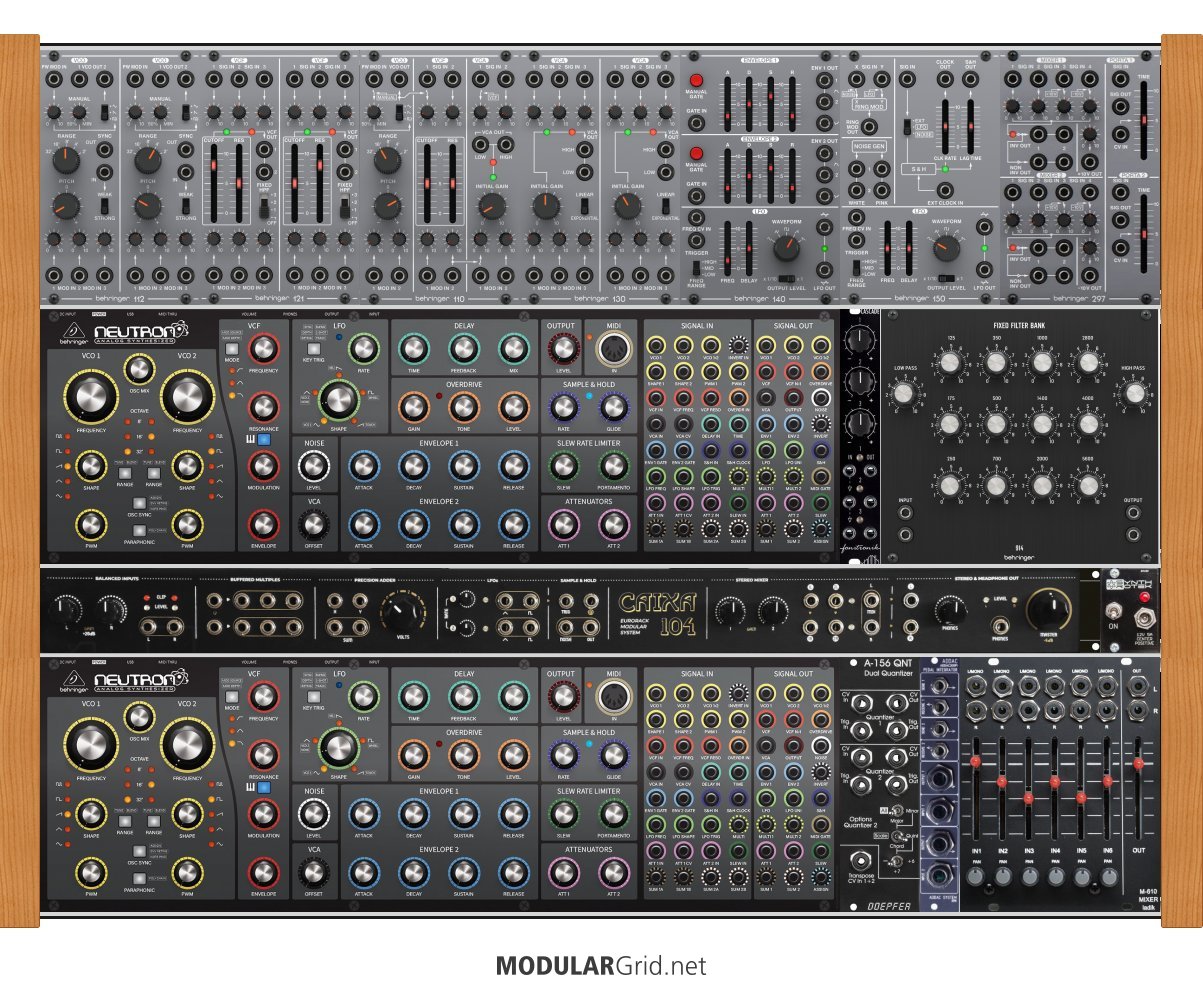Click the Noise Gen Pink output 1 jack
Image resolution: width=1203 pixels, height=987 pixels.
click(x=882, y=169)
